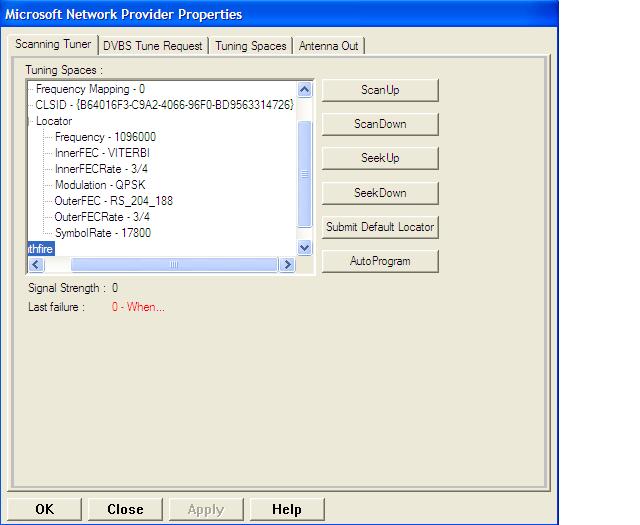Click the red '0 - When...' failure text
640x525 pixels.
138,307
